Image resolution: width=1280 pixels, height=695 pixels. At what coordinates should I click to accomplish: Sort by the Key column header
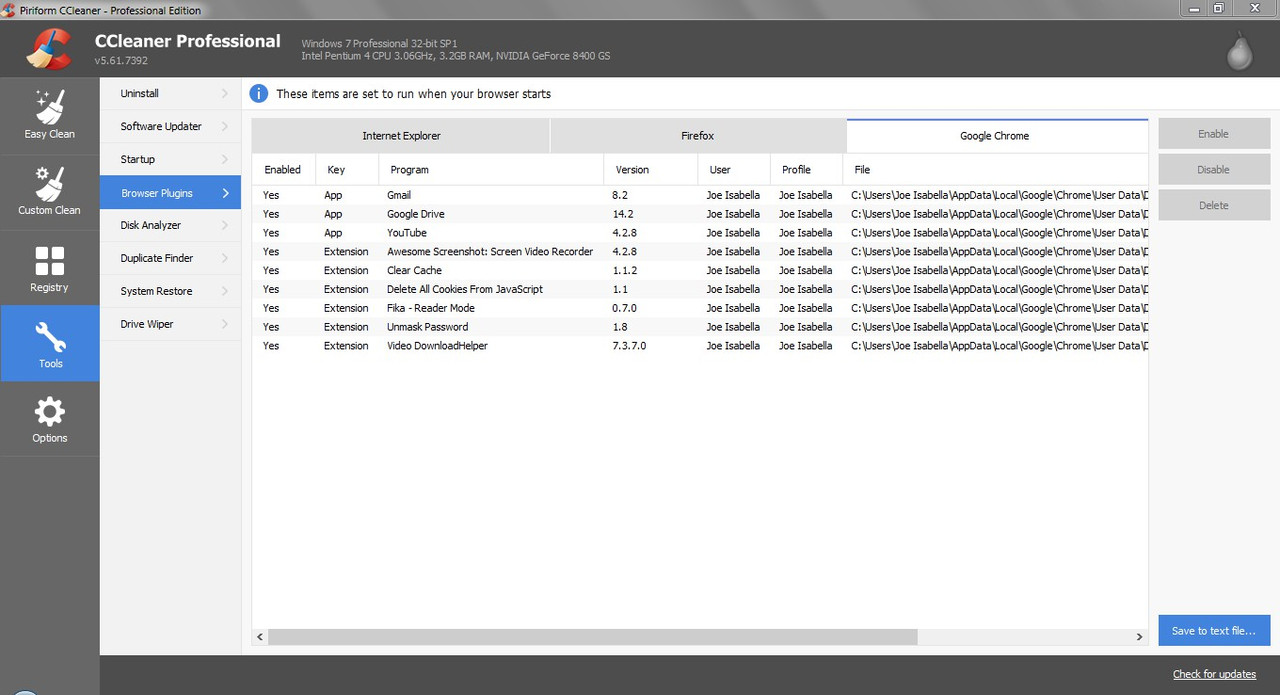347,170
